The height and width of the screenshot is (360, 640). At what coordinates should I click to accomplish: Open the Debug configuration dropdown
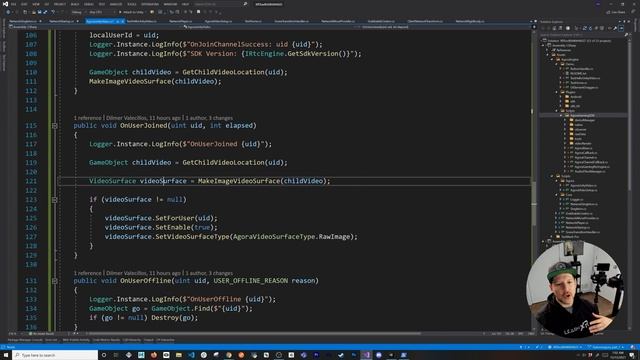coord(78,12)
